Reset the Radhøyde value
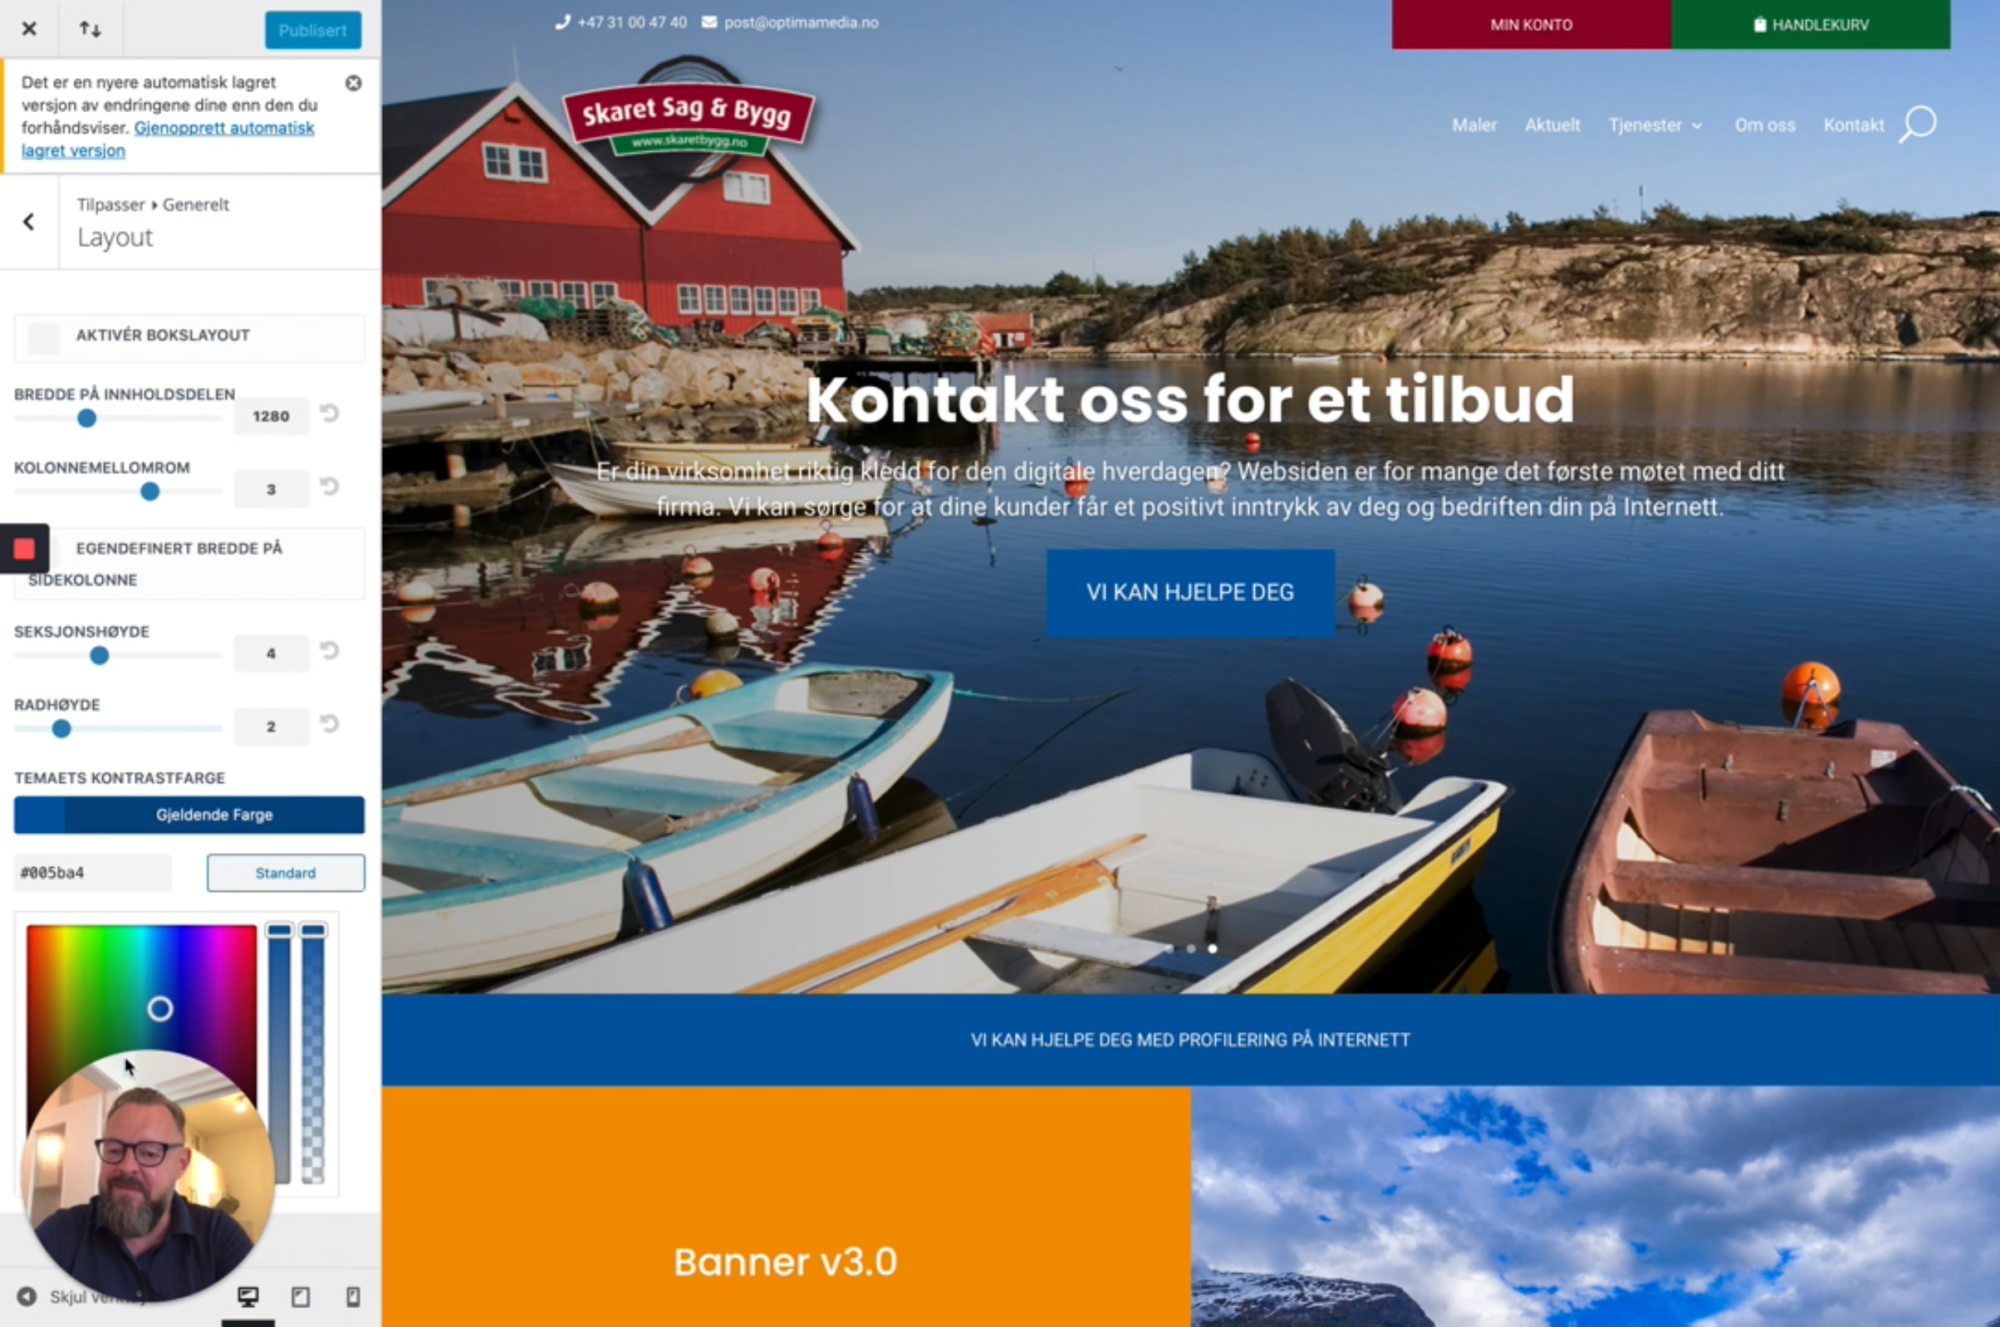2000x1327 pixels. pyautogui.click(x=330, y=723)
